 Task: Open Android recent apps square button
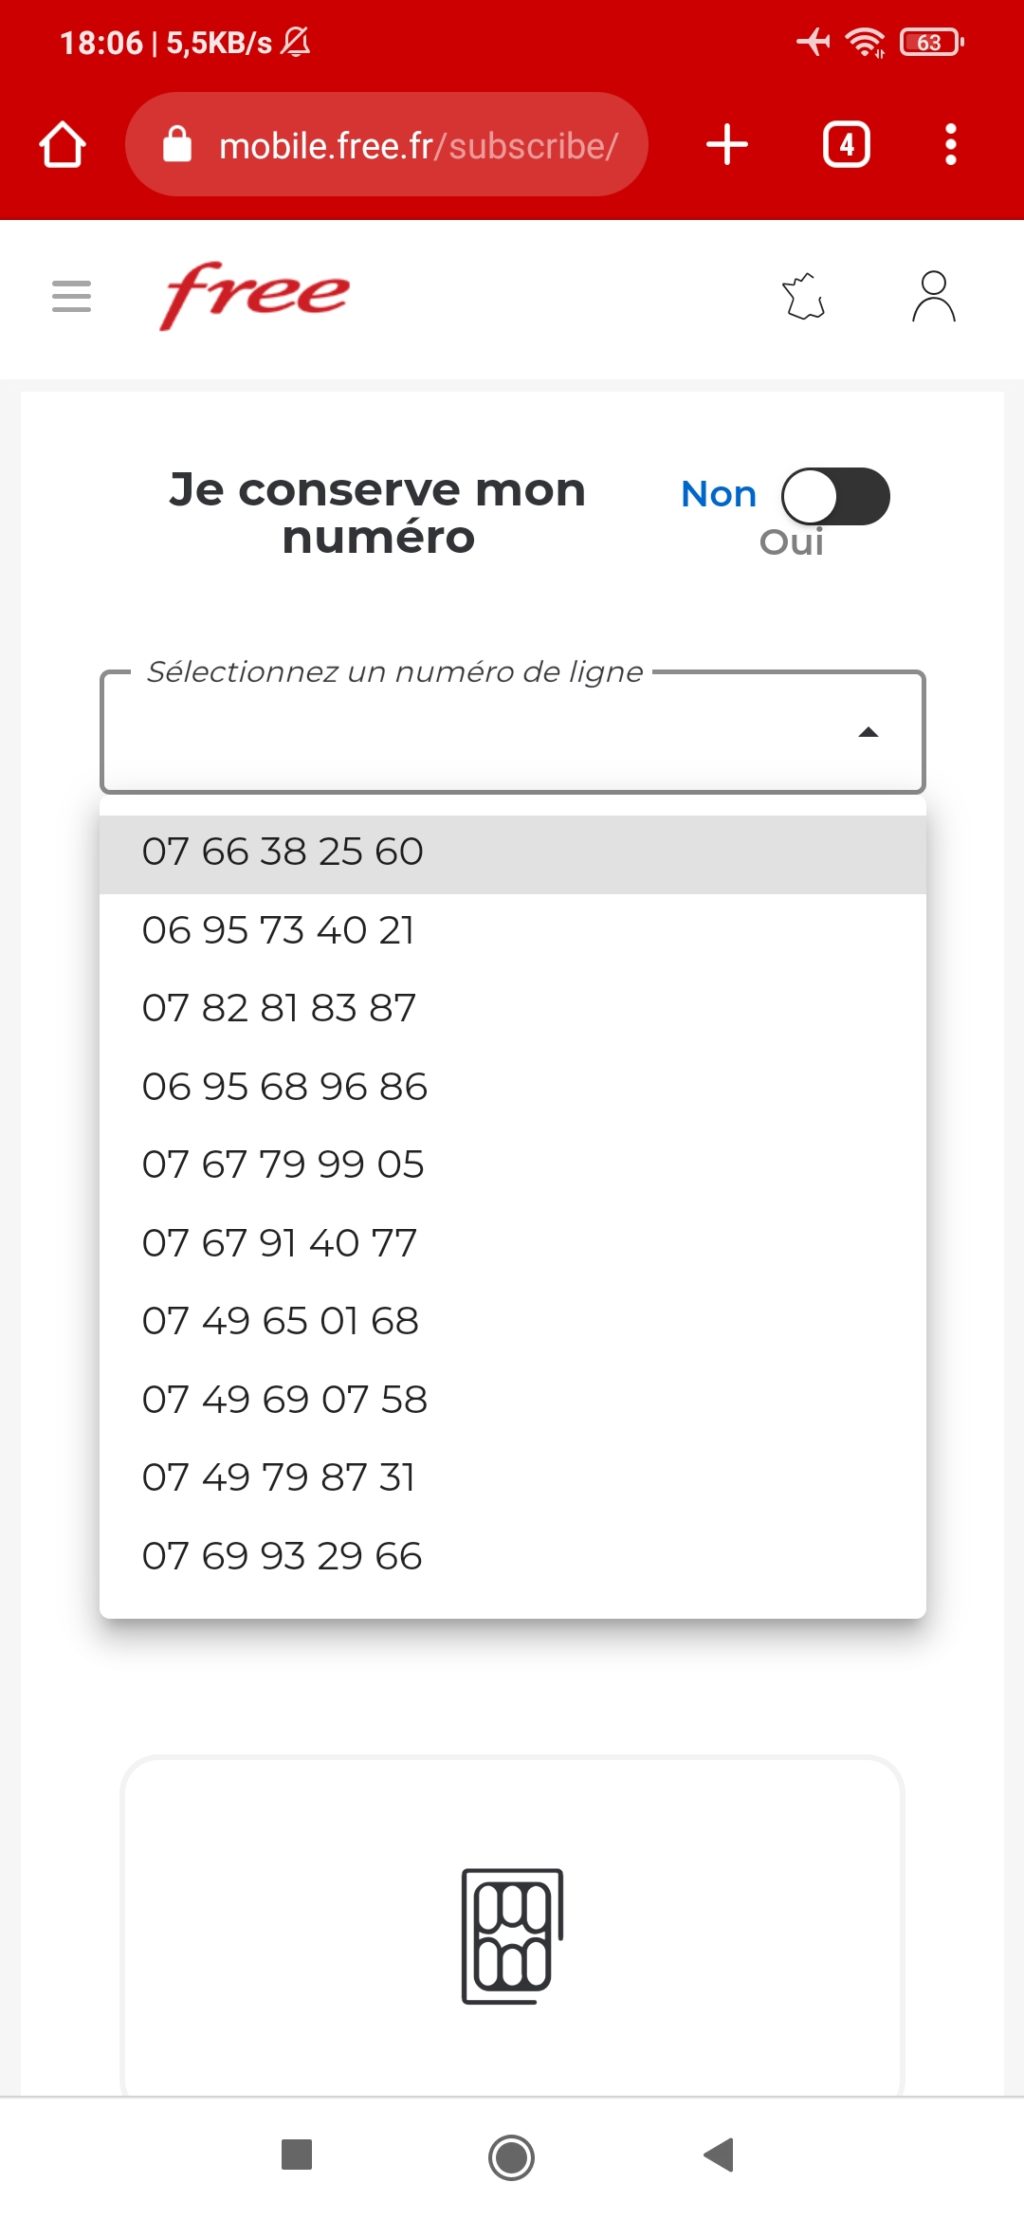(x=297, y=2155)
